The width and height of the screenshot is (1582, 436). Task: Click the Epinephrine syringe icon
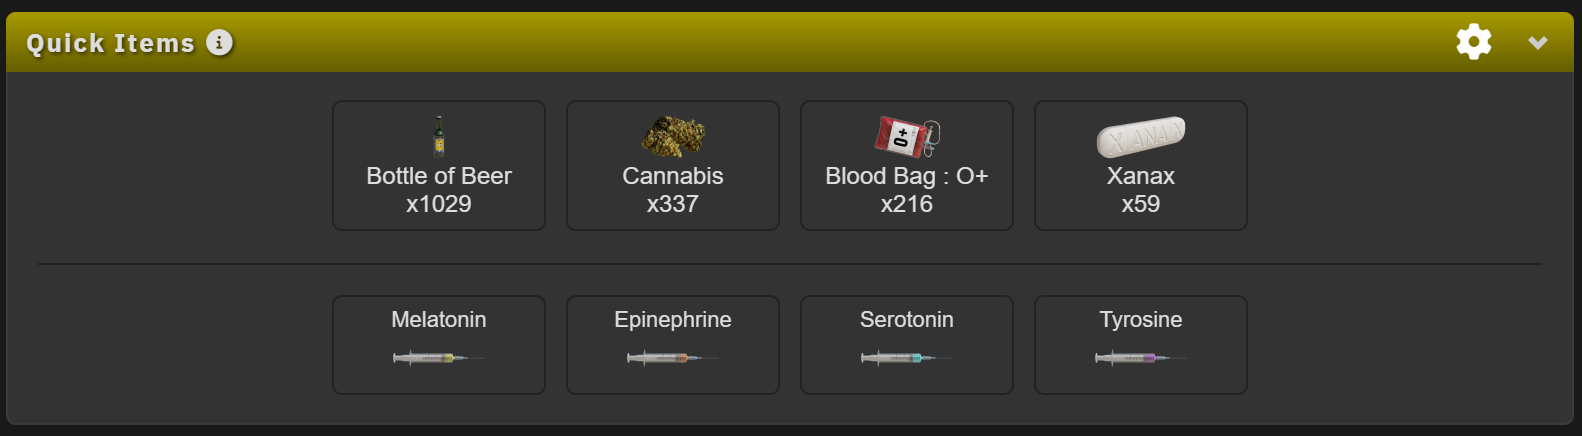tap(672, 357)
